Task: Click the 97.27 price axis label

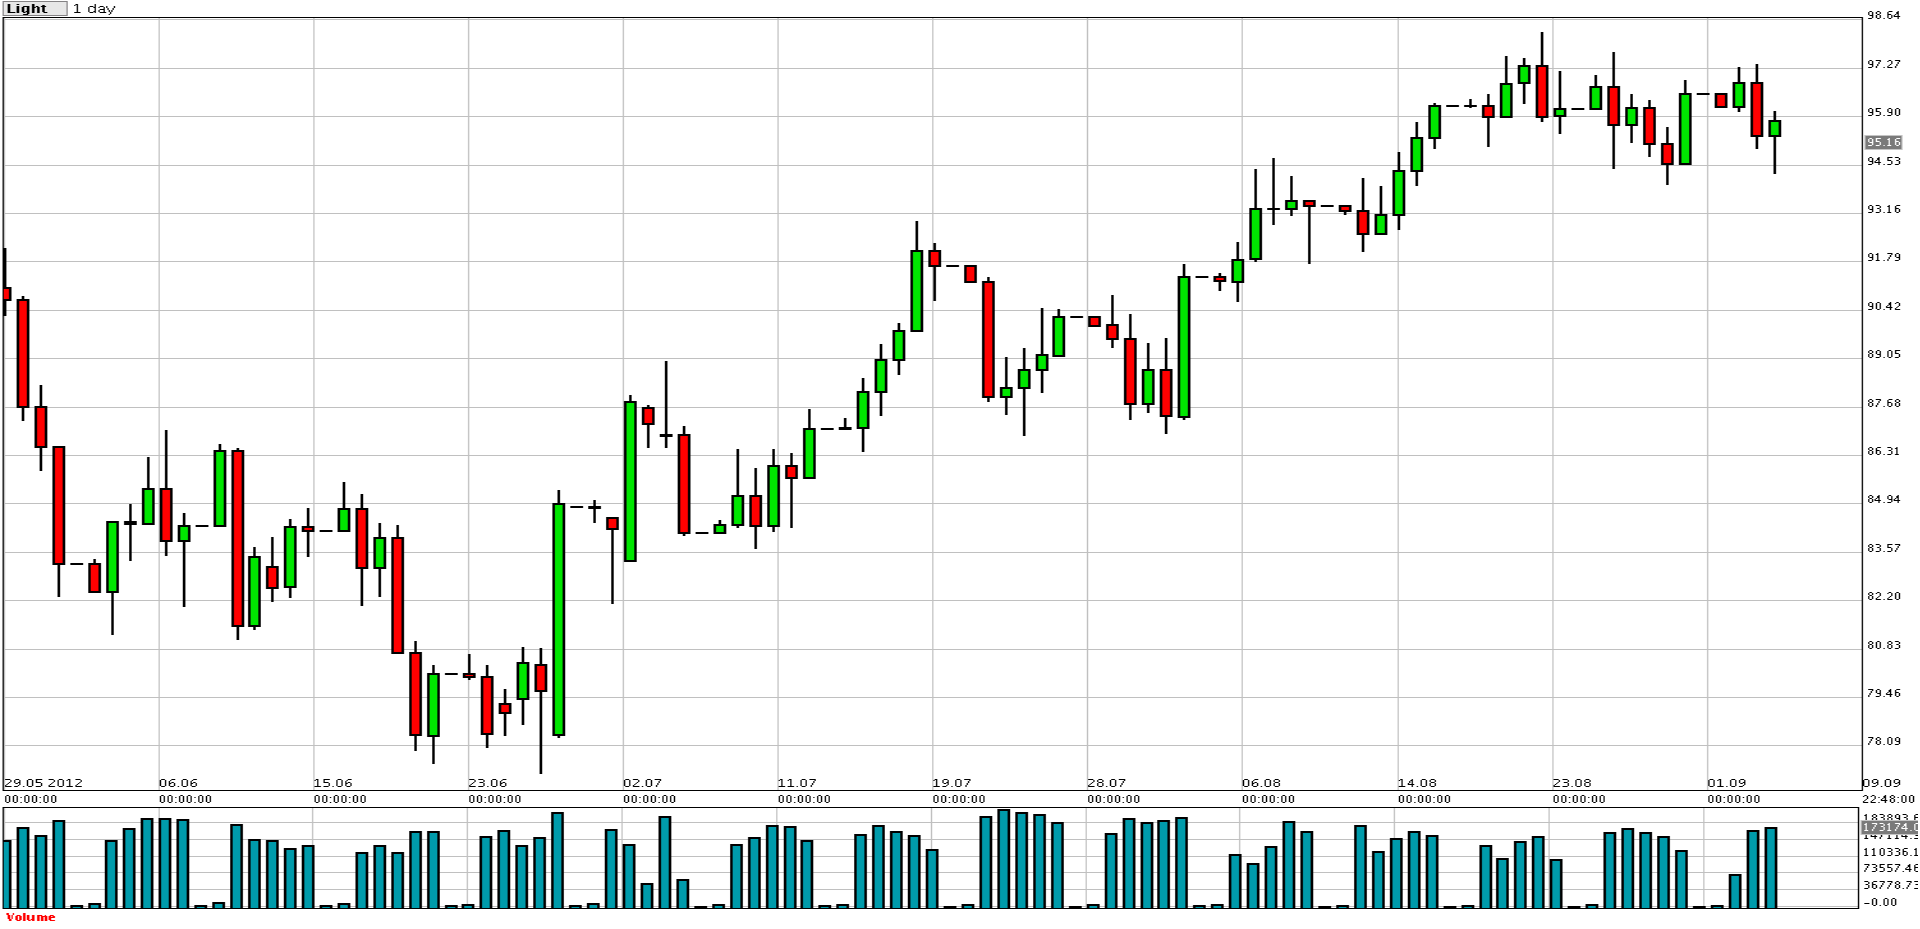Action: (1884, 64)
